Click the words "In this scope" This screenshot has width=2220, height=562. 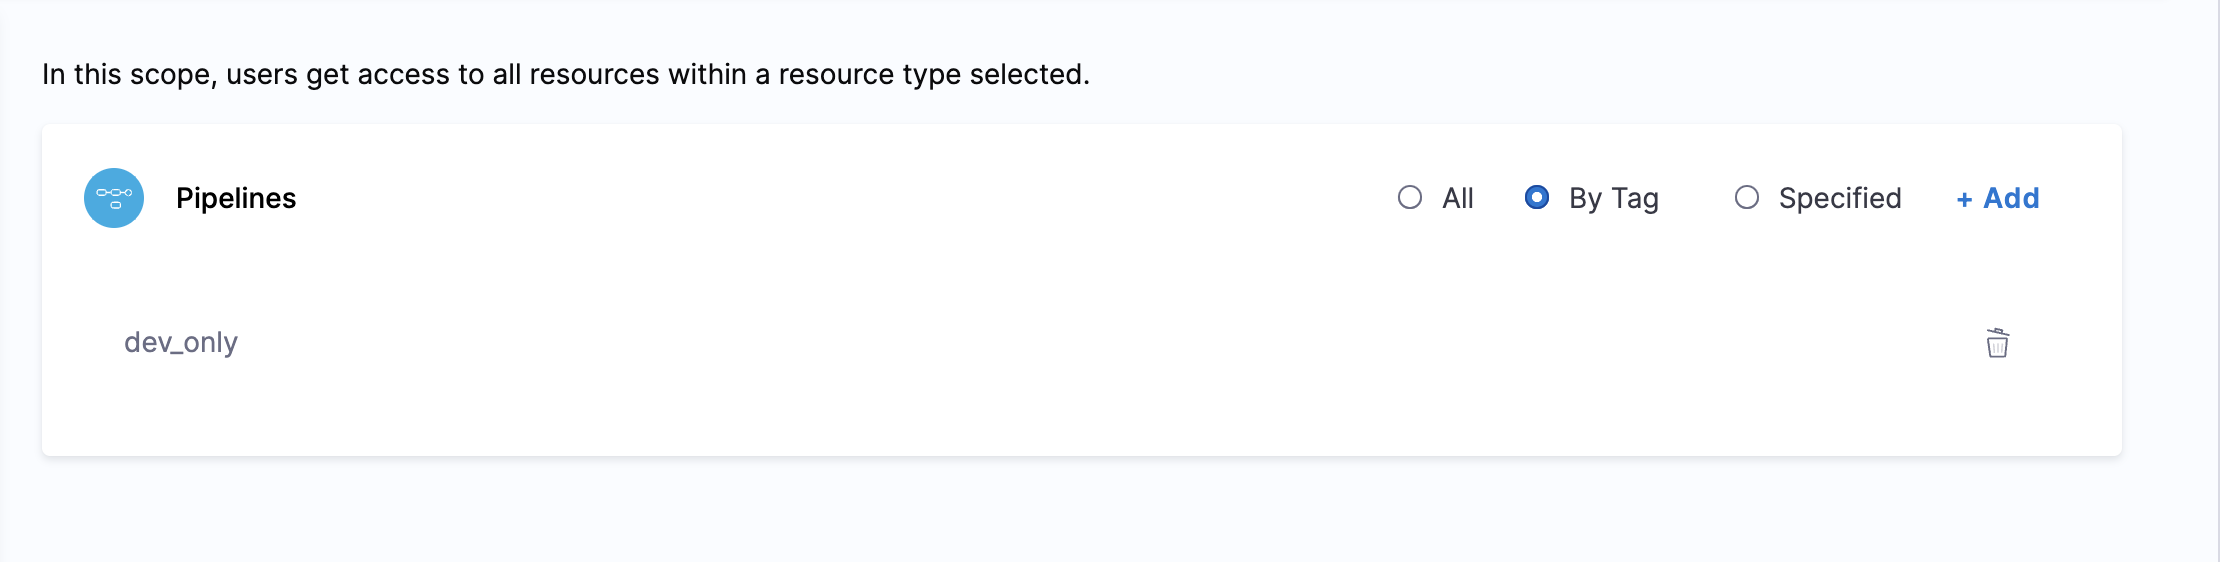(x=127, y=74)
